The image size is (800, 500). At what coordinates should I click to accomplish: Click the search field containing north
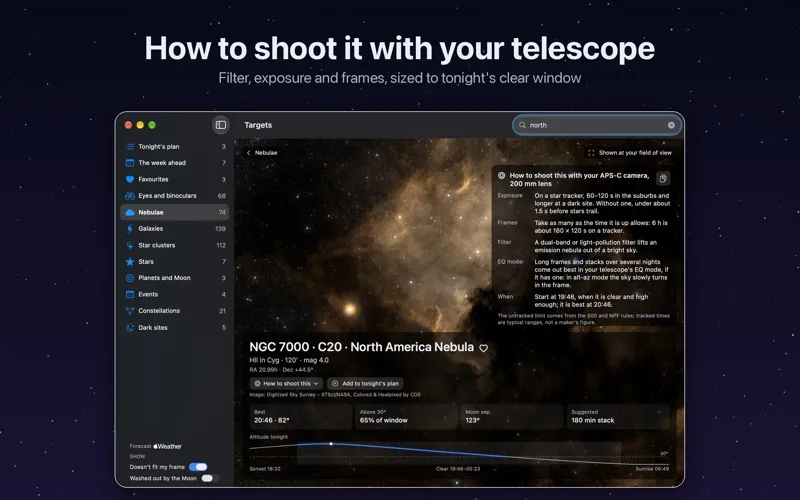click(597, 125)
